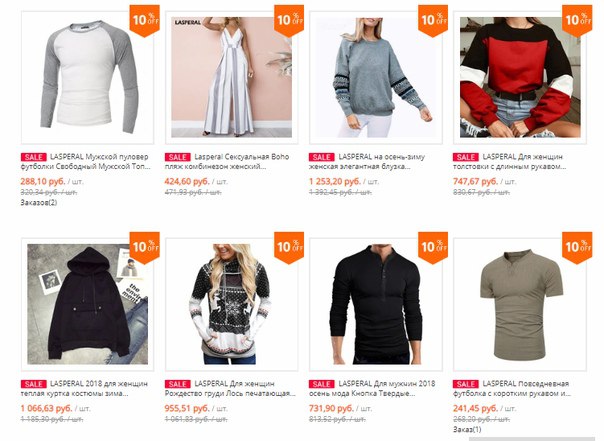
Task: Click 'Заказов(2)' orders count under pullover
Action: click(x=39, y=203)
